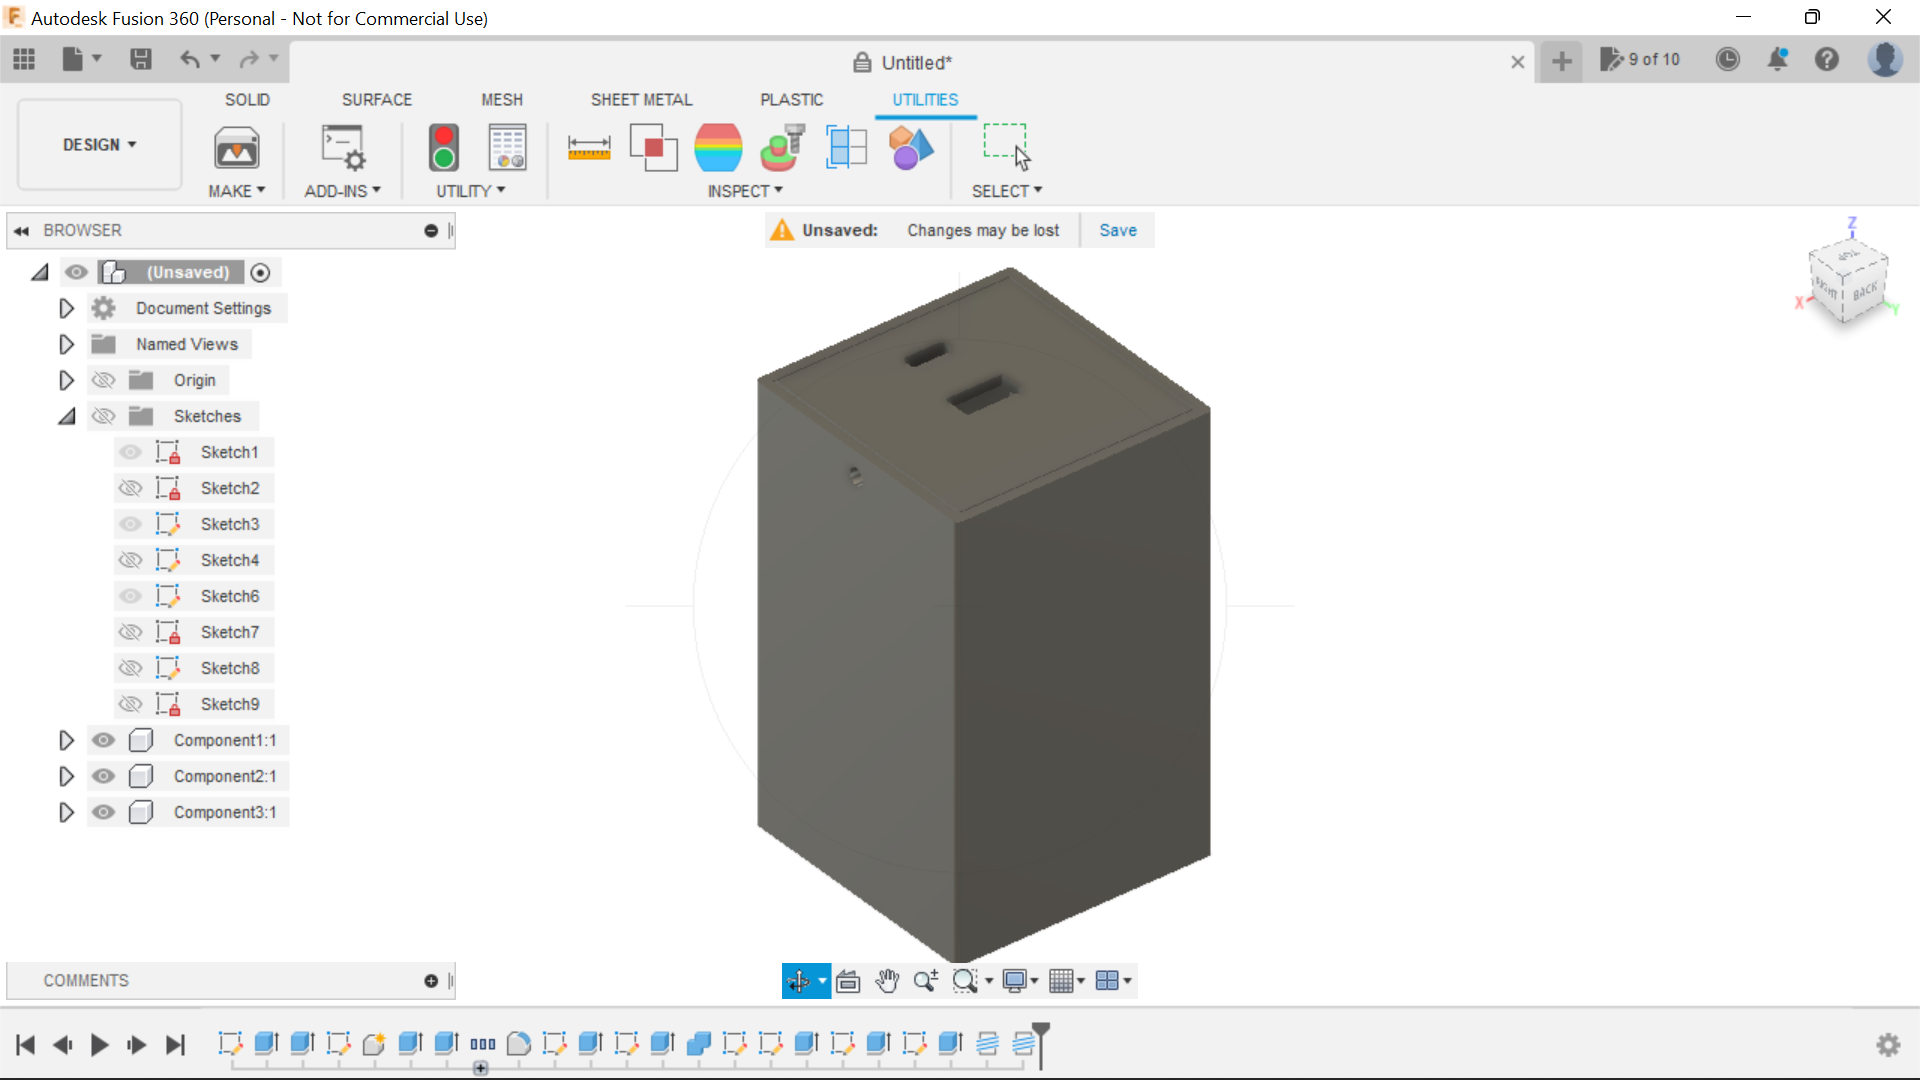This screenshot has height=1080, width=1920.
Task: Select the Measure tool
Action: [x=589, y=147]
